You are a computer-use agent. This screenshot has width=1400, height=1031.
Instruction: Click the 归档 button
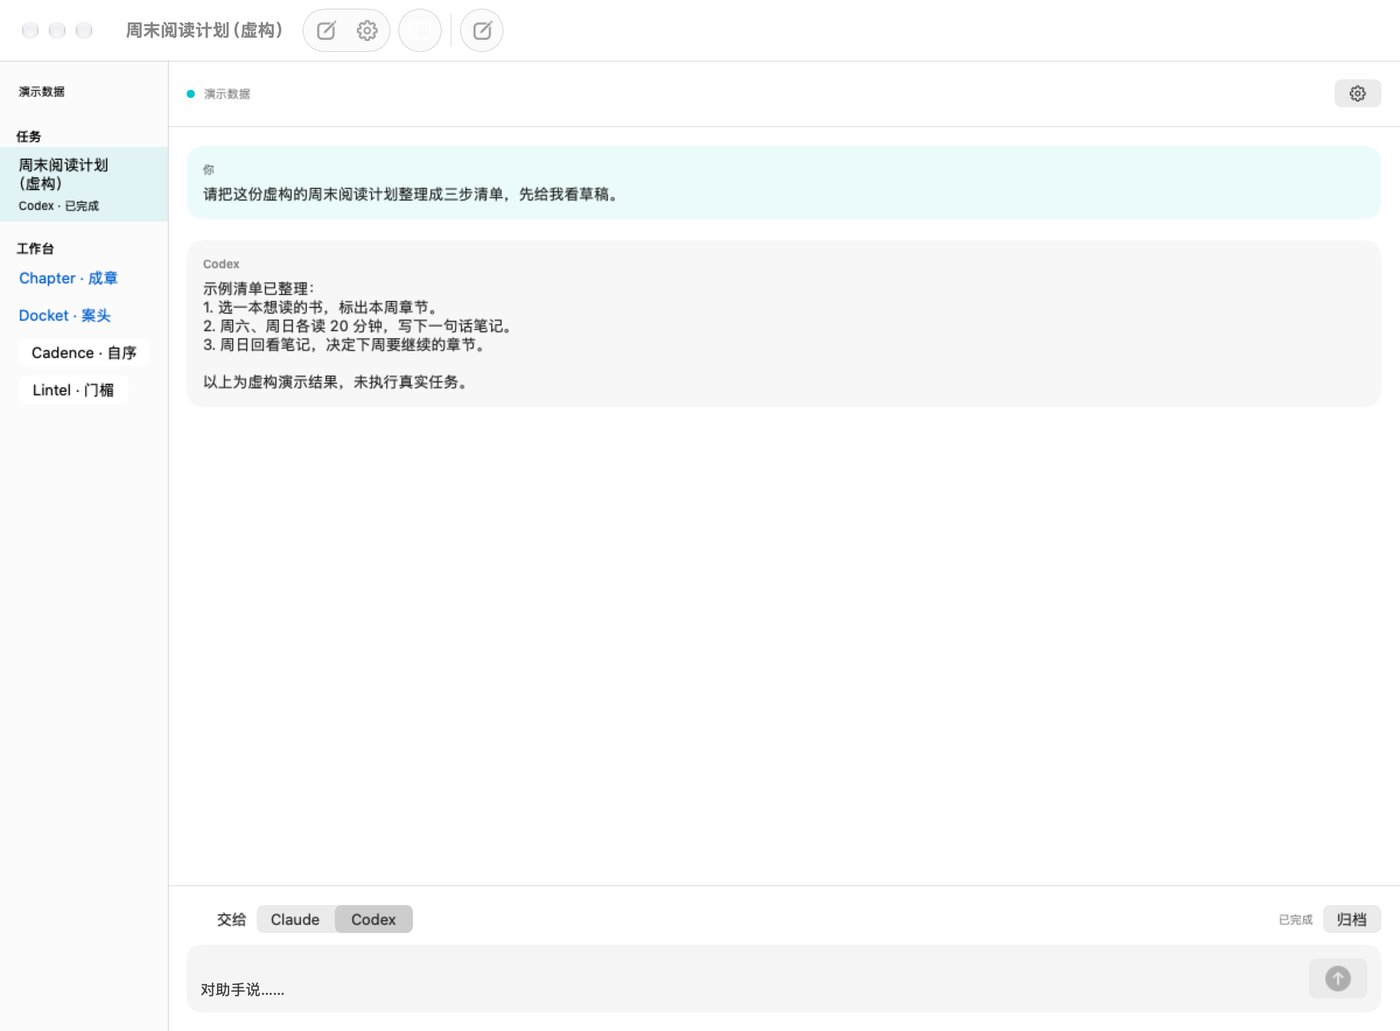click(1352, 919)
